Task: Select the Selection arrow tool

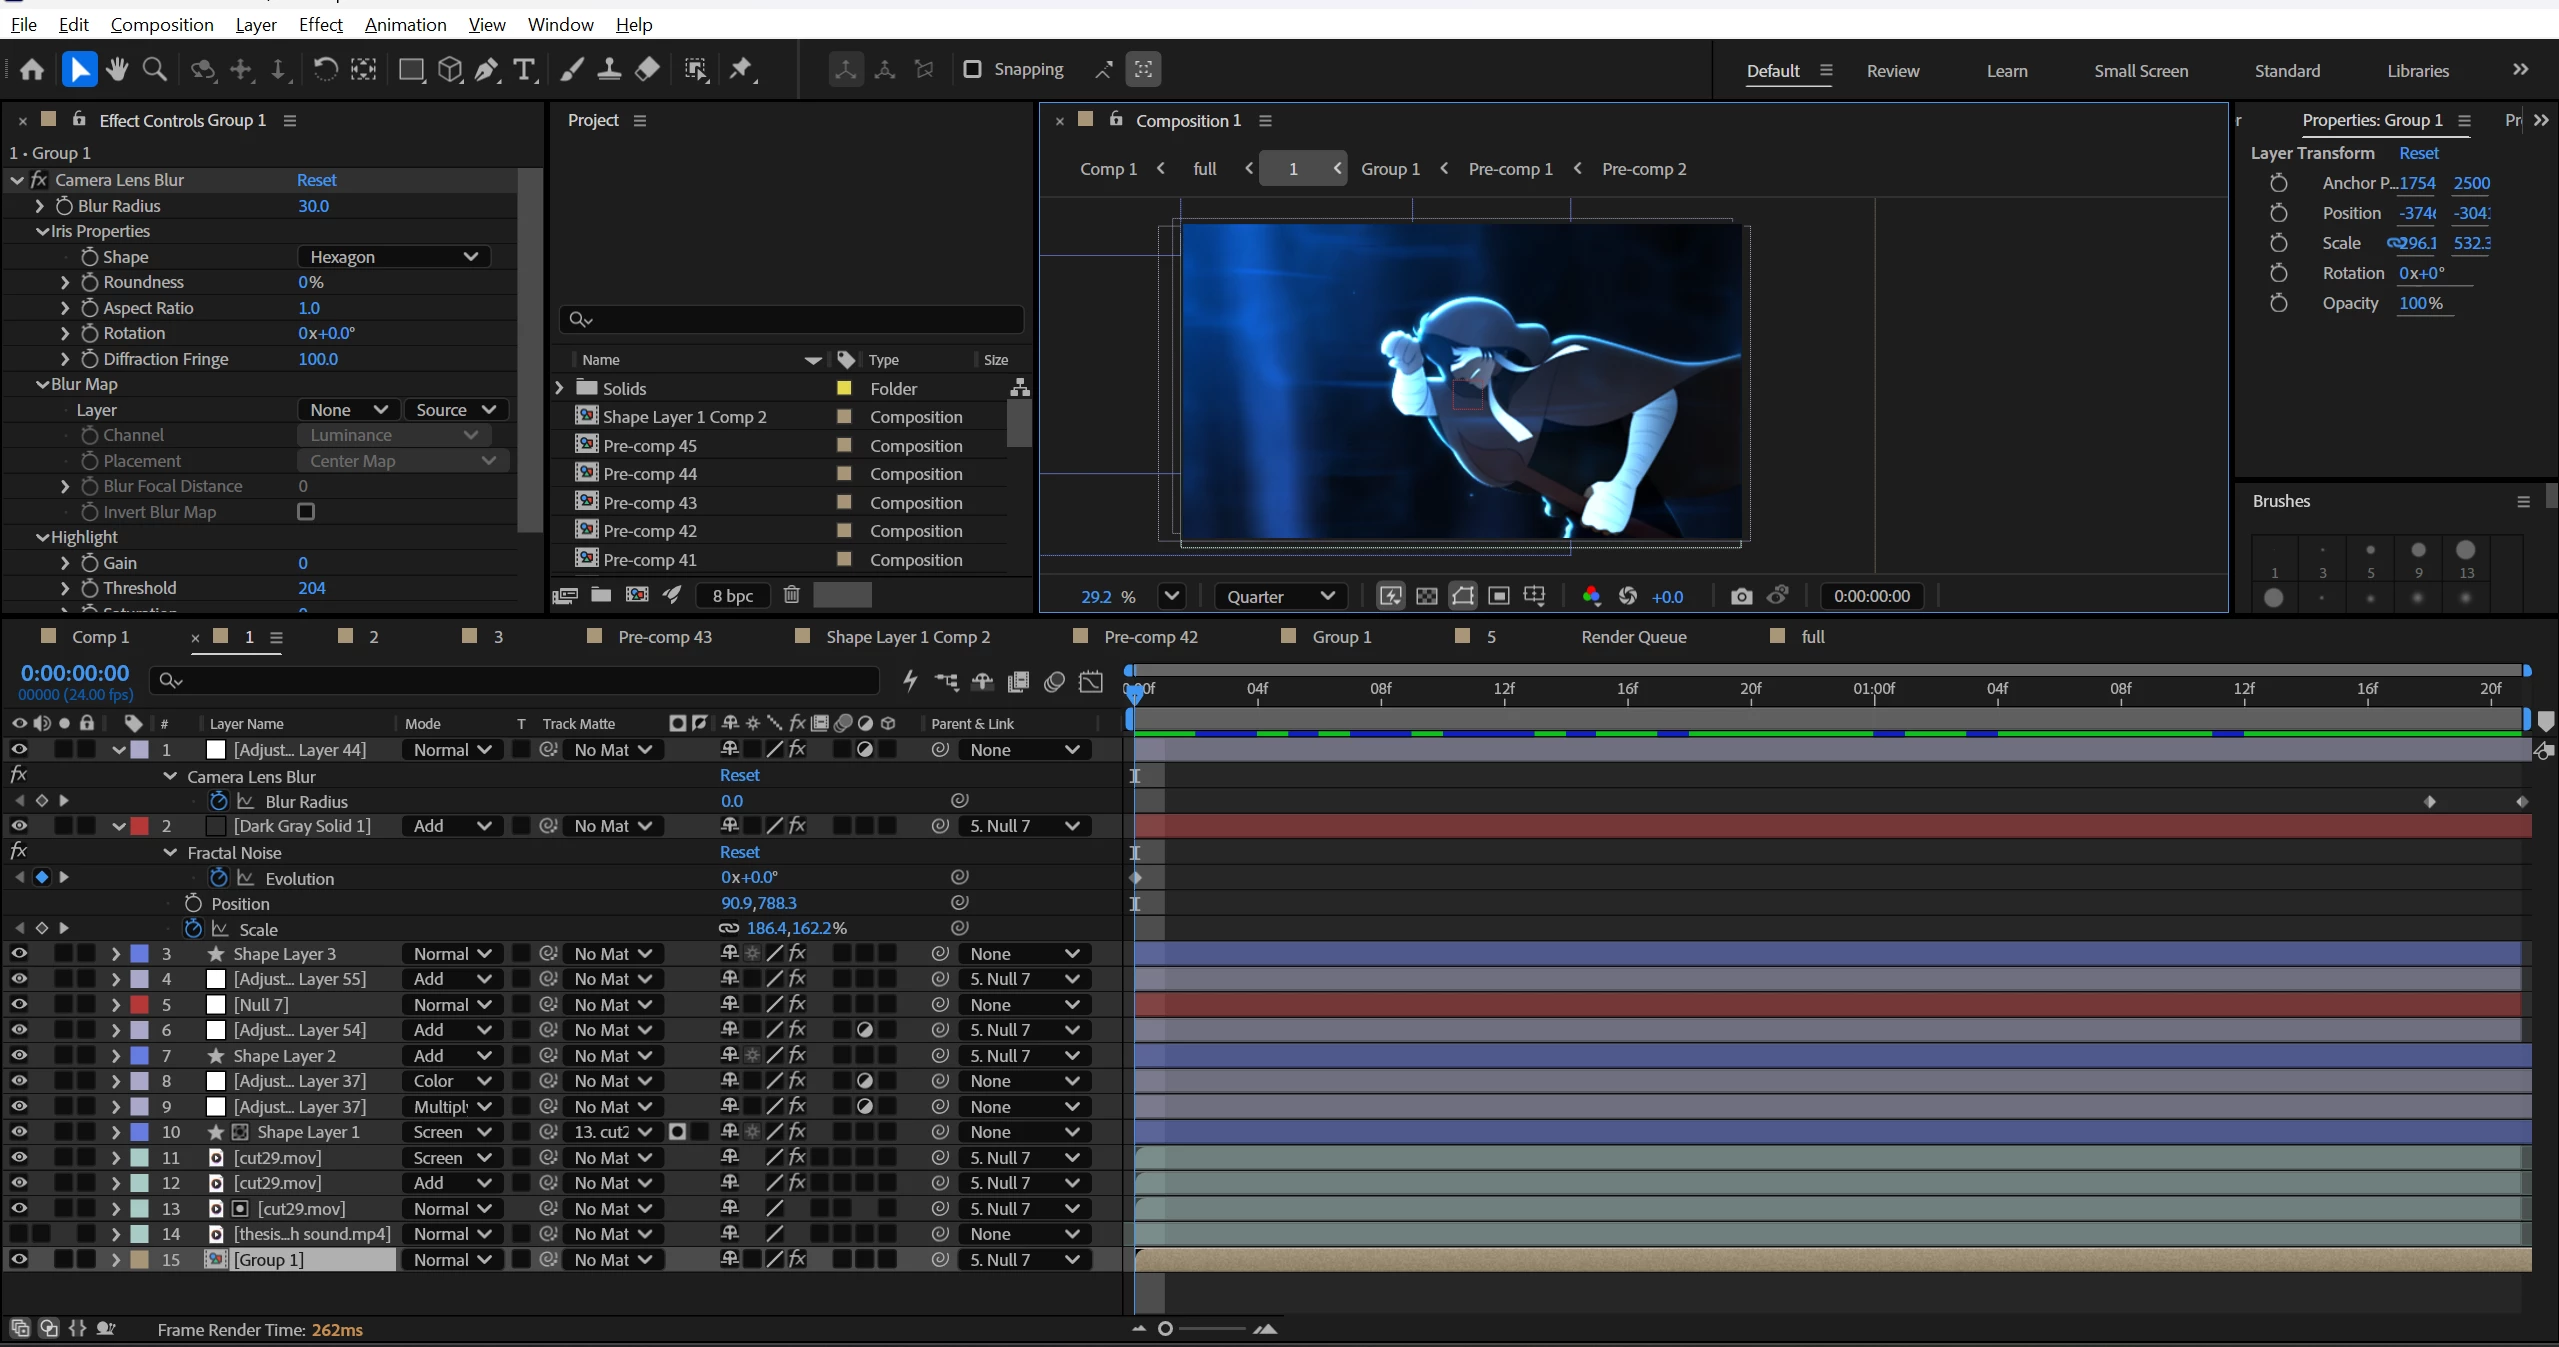Action: [79, 69]
